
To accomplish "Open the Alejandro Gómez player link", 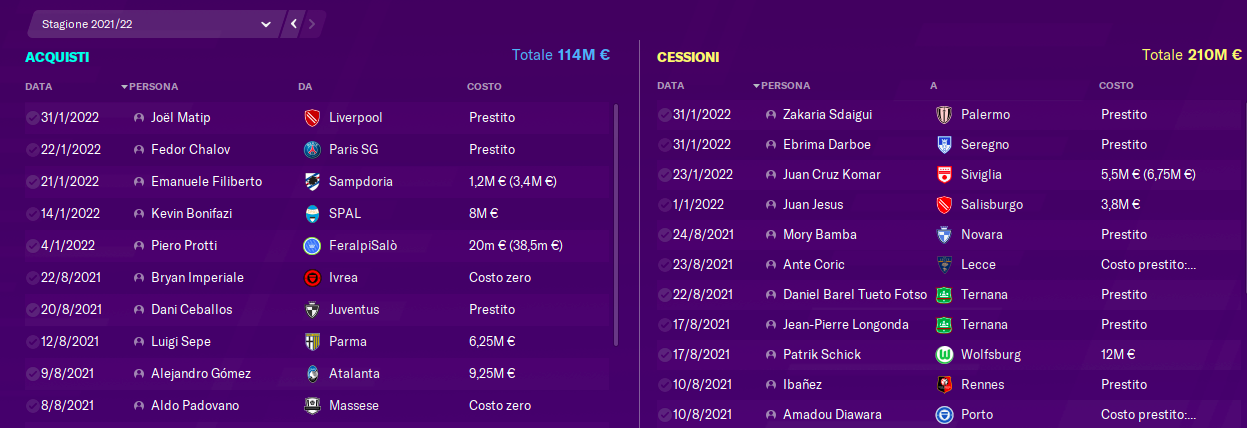I will click(x=201, y=374).
